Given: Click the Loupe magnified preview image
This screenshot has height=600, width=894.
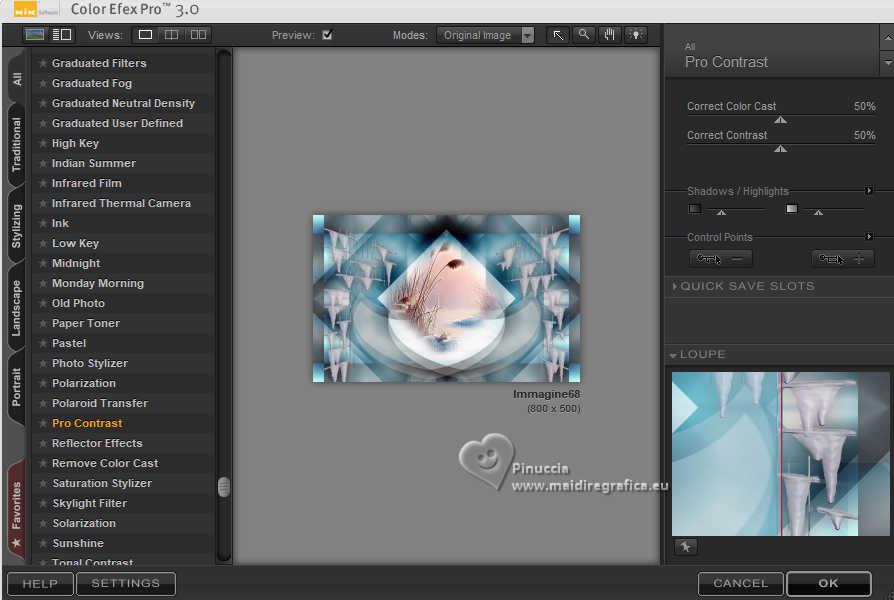Looking at the screenshot, I should click(780, 454).
